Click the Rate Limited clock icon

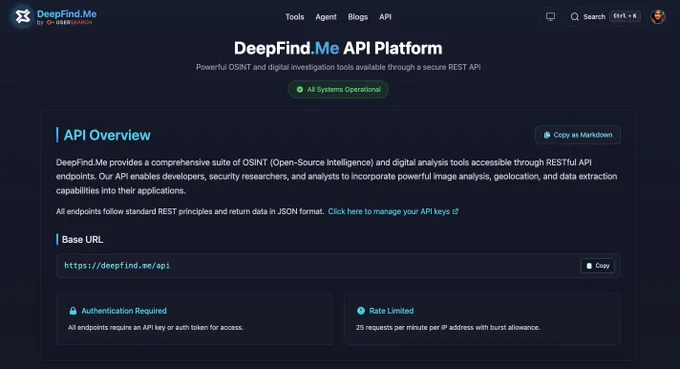(x=361, y=310)
